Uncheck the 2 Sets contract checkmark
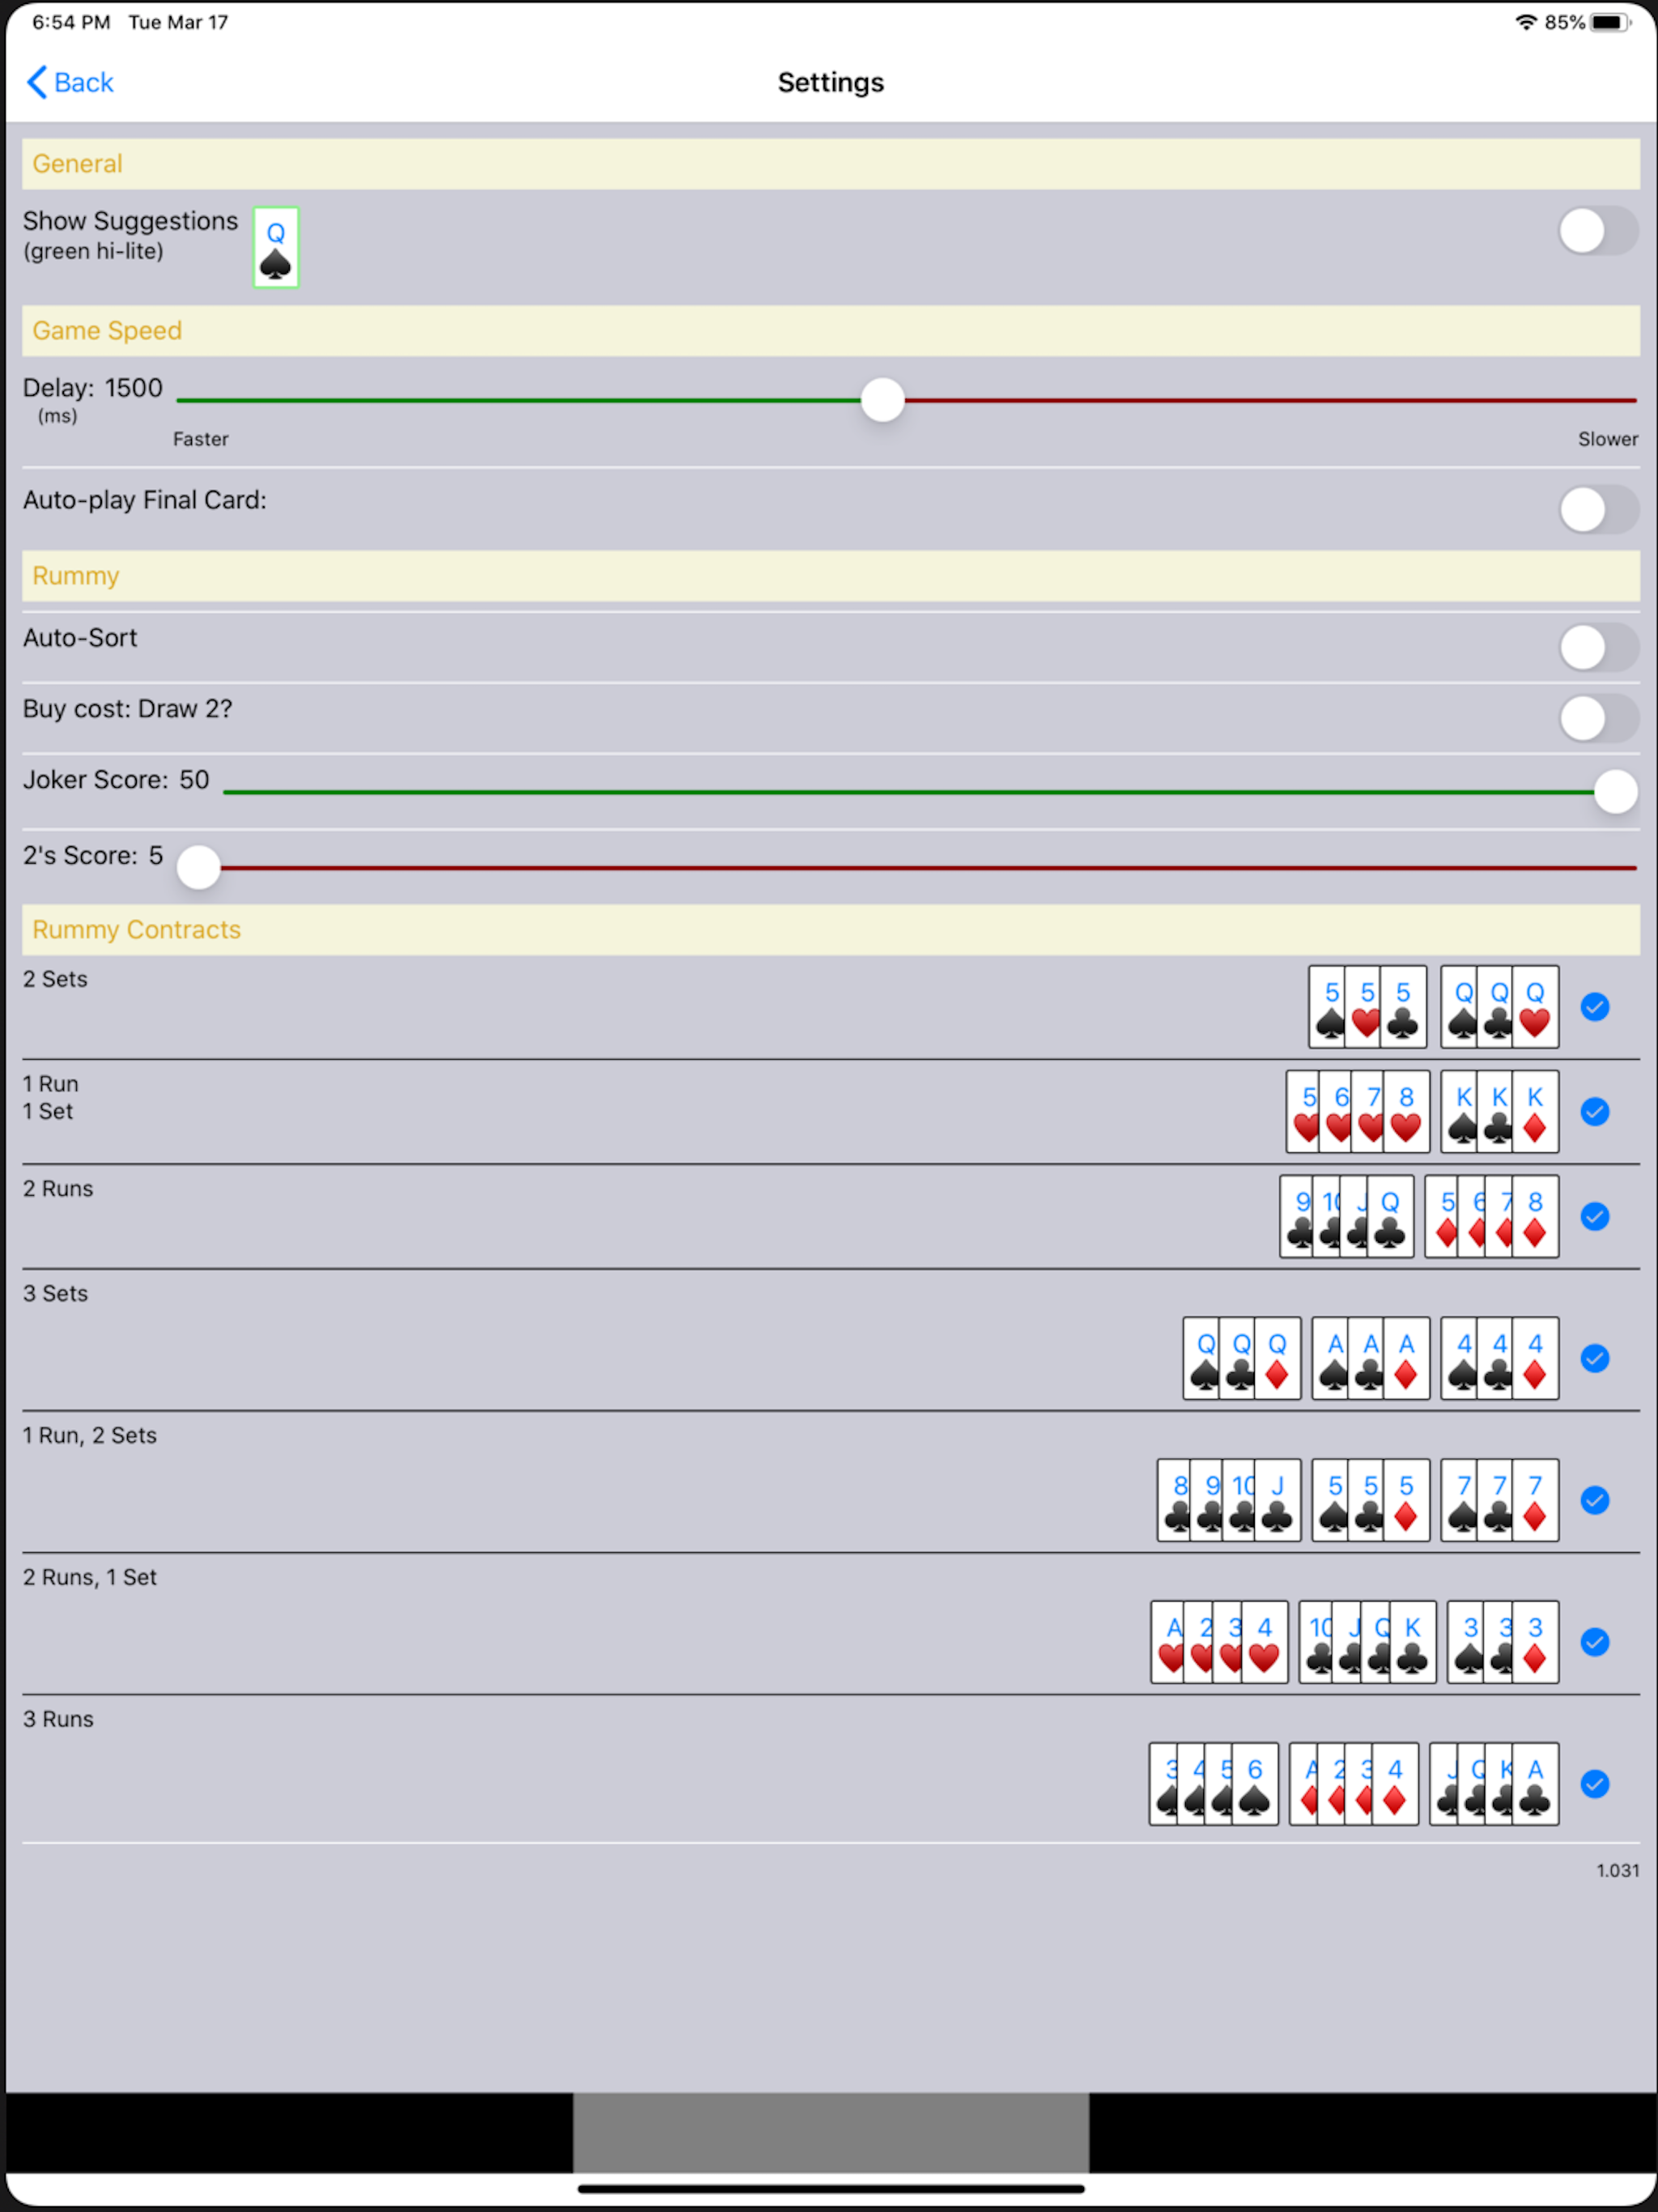Image resolution: width=1658 pixels, height=2212 pixels. [1595, 1007]
